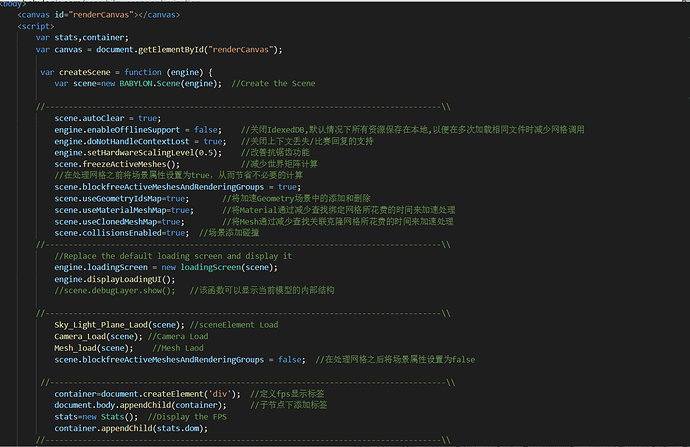Click 'container.appendChild(stats.dom);' statement
Screen dimensions: 690x447
pos(131,428)
